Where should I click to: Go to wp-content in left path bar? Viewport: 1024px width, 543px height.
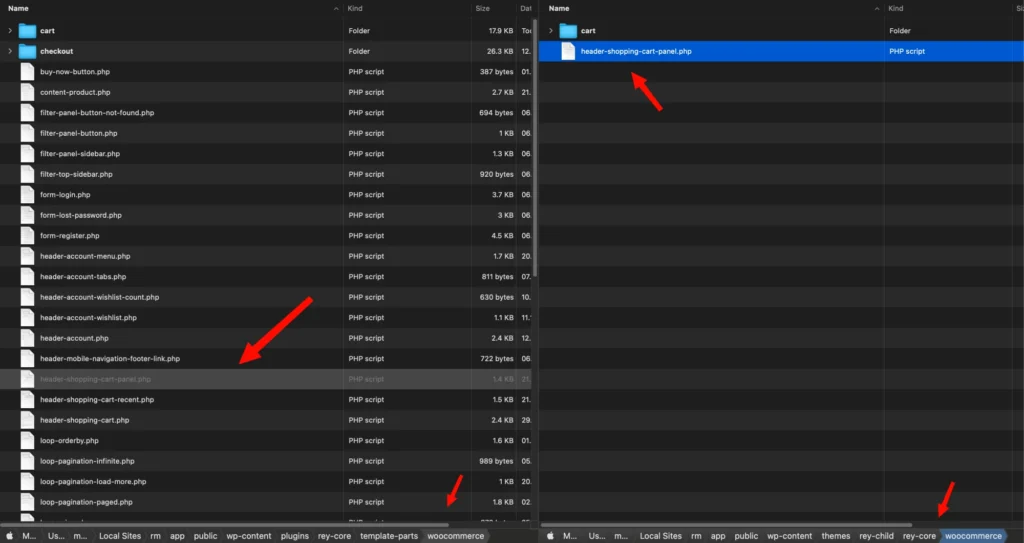pyautogui.click(x=249, y=536)
